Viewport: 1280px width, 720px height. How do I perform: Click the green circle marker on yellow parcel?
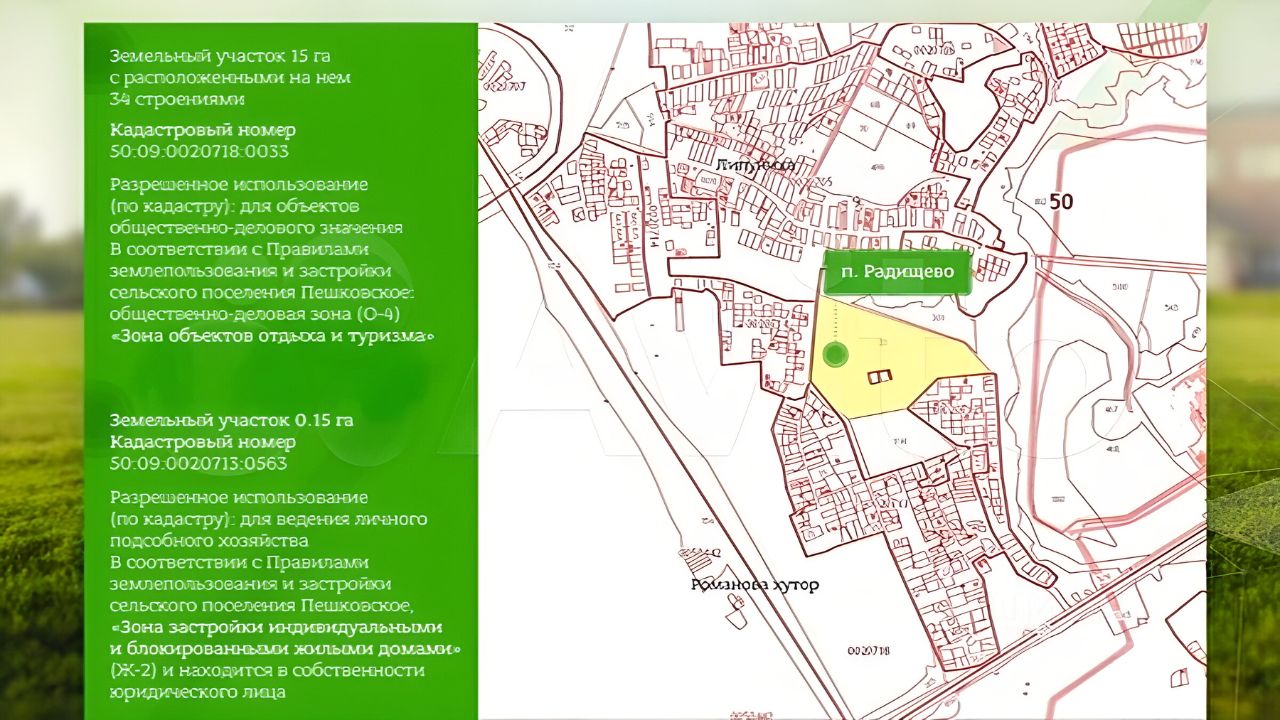pos(836,354)
